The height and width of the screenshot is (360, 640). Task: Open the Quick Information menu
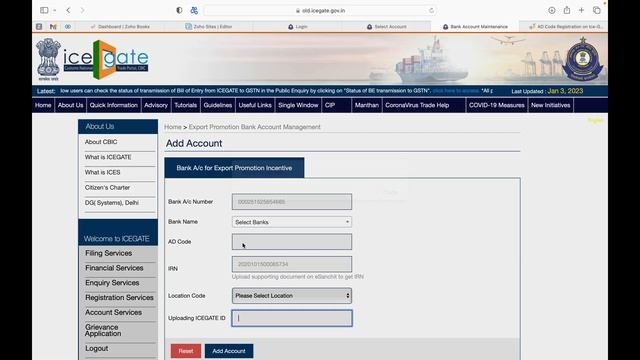[113, 105]
